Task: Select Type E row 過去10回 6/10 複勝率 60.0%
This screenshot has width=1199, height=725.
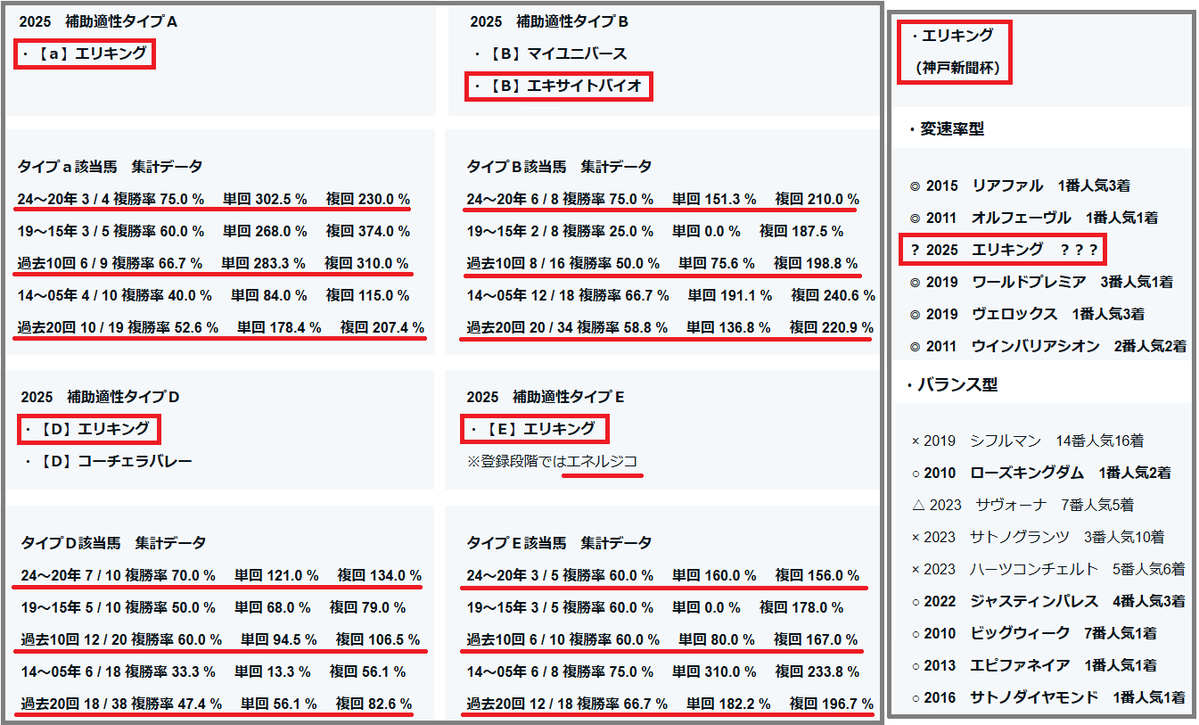Action: tap(662, 639)
